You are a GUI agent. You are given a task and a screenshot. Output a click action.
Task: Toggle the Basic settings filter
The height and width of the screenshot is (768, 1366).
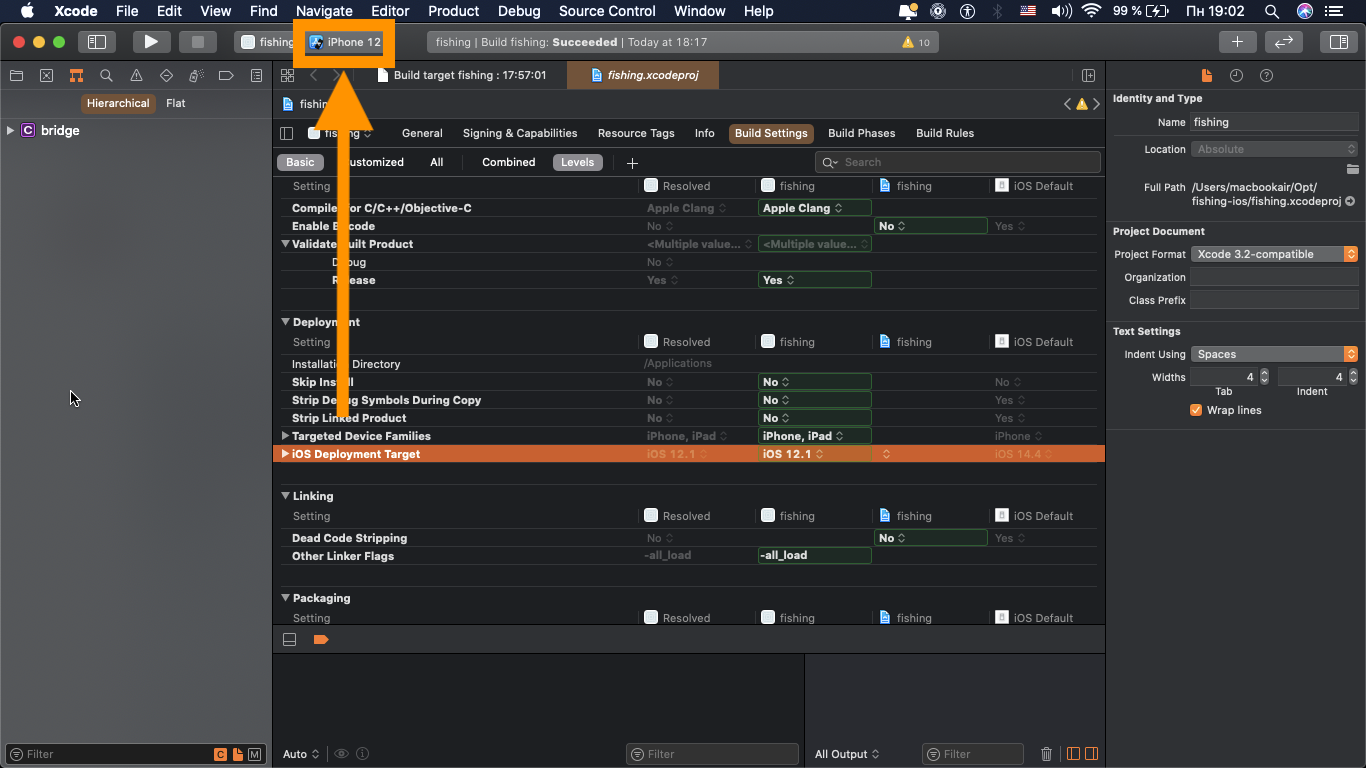coord(300,161)
